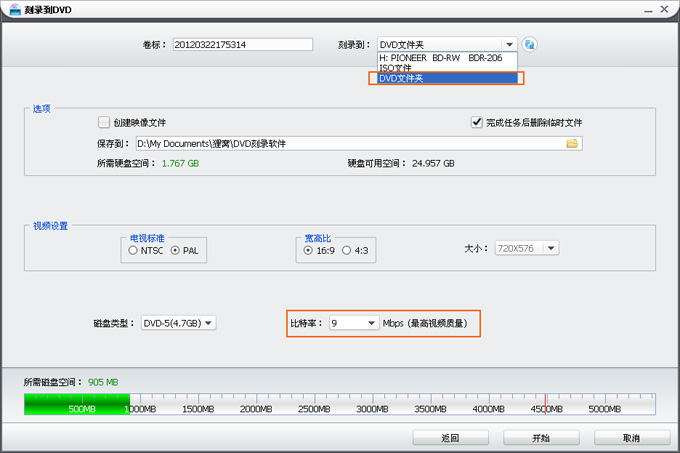This screenshot has height=453, width=680.
Task: Click the refresh drives icon
Action: pyautogui.click(x=529, y=44)
